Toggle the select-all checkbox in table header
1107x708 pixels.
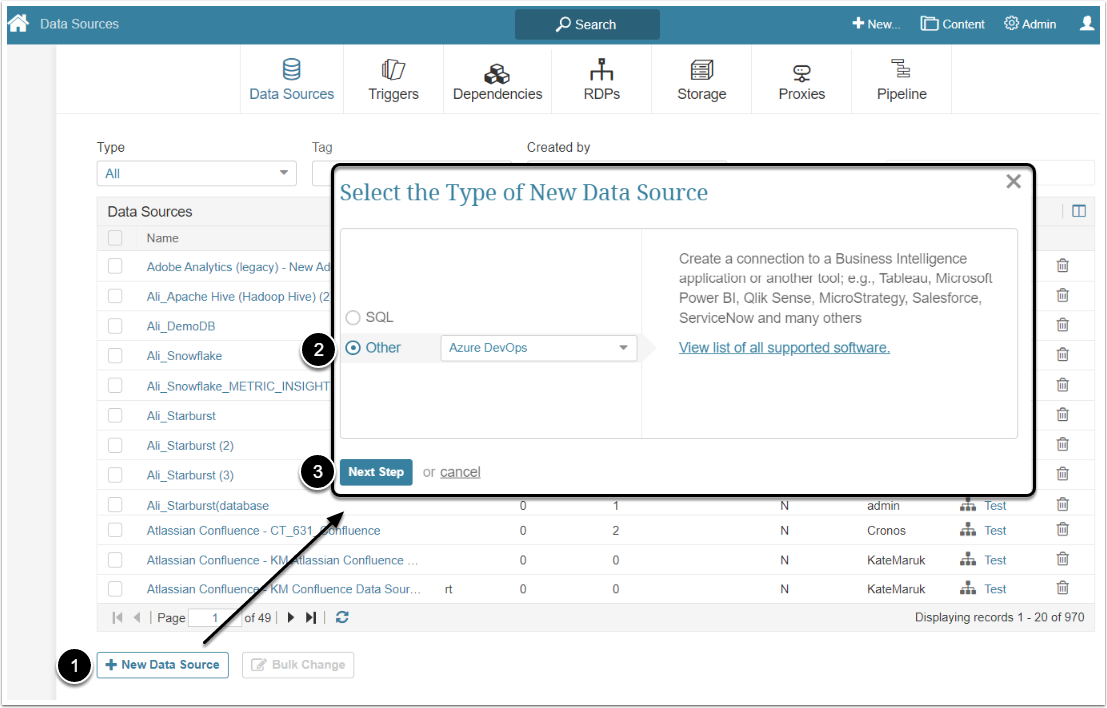pos(115,238)
